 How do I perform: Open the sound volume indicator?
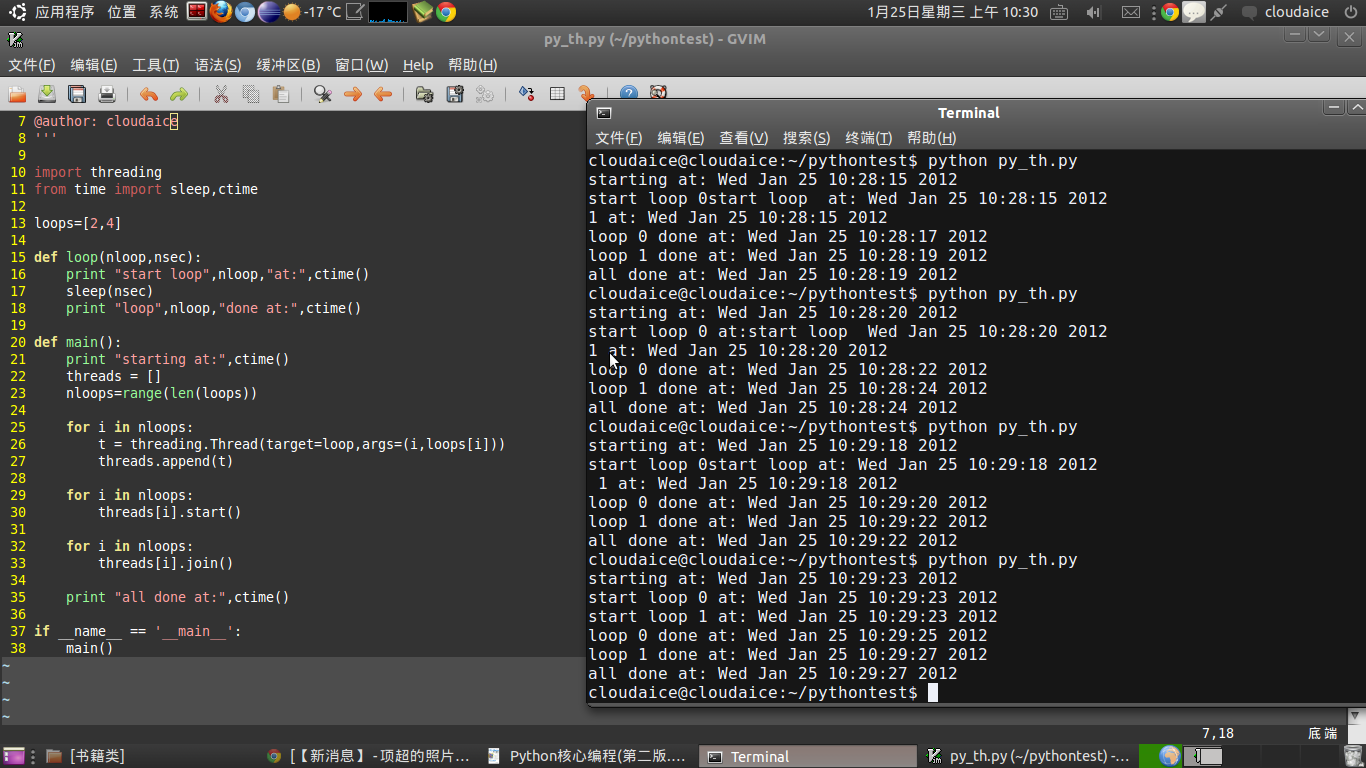click(1093, 12)
